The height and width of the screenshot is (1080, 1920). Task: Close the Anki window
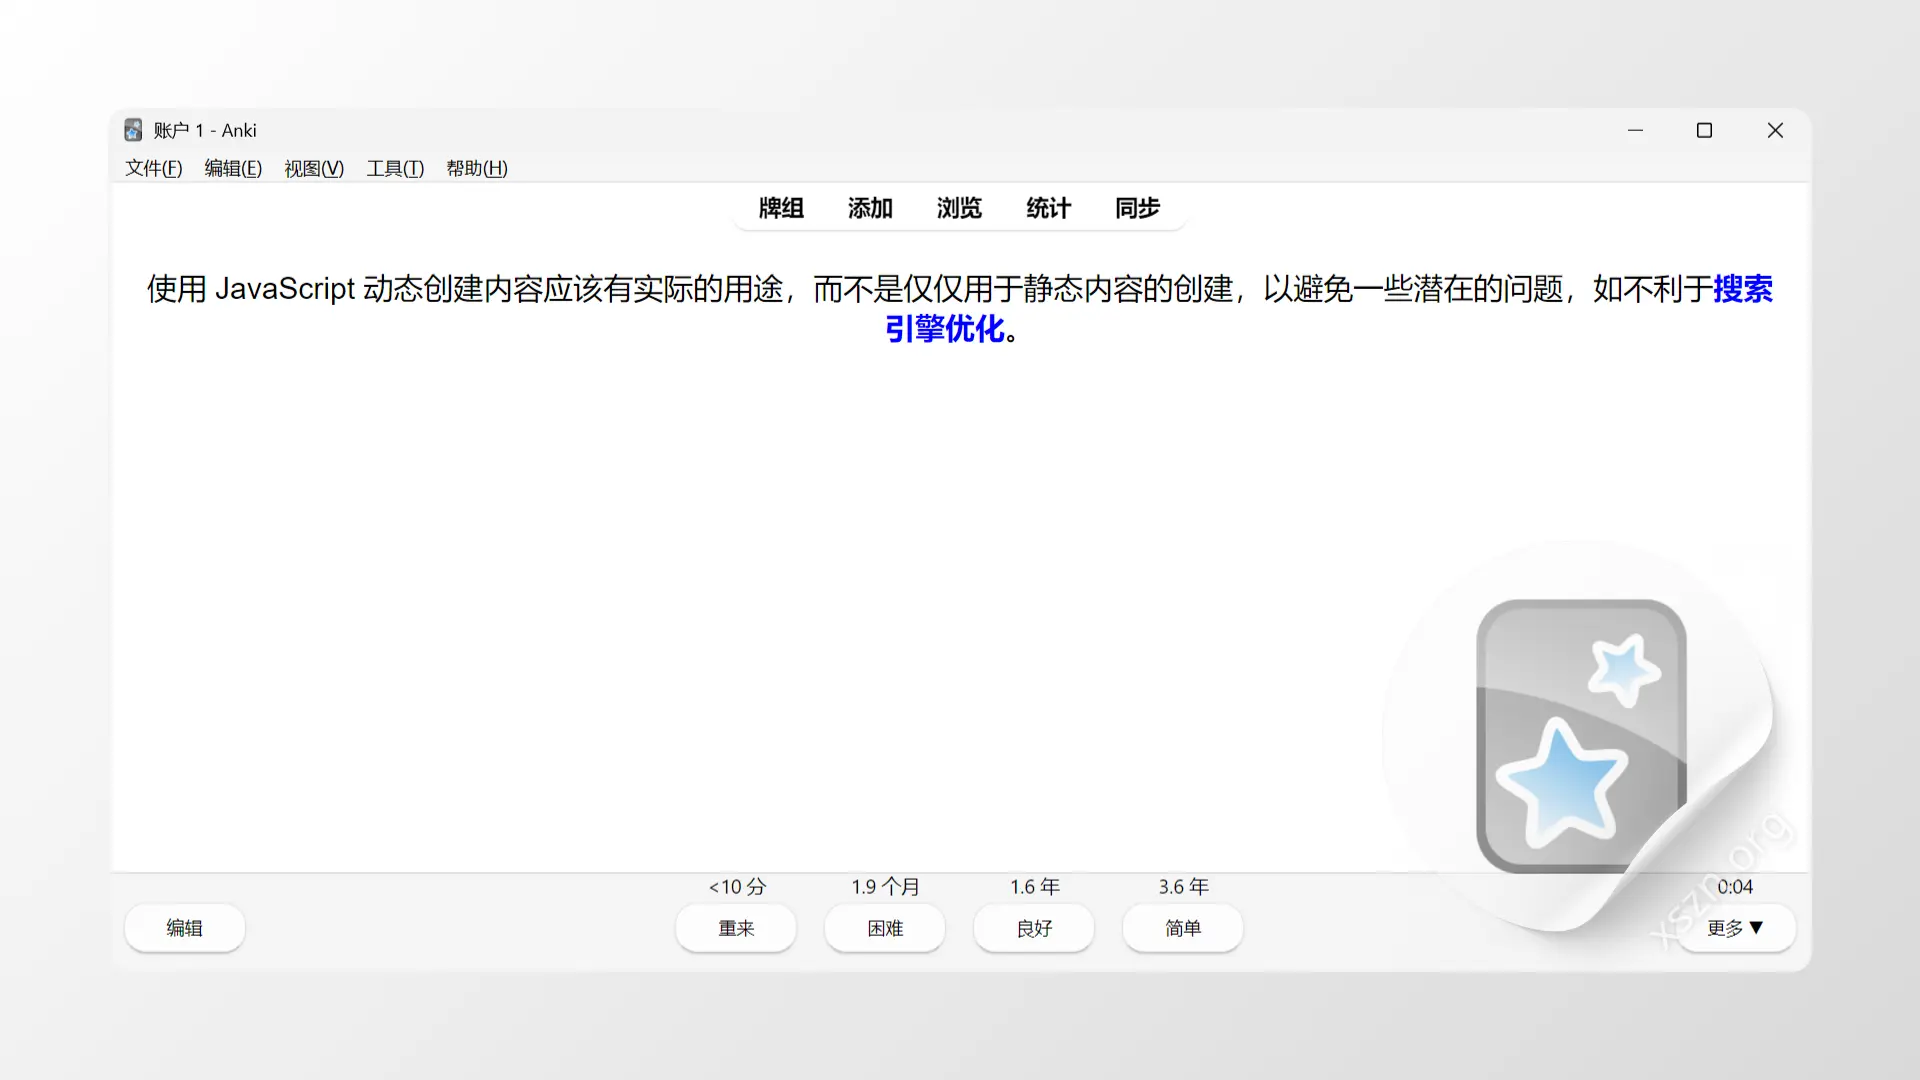tap(1775, 130)
